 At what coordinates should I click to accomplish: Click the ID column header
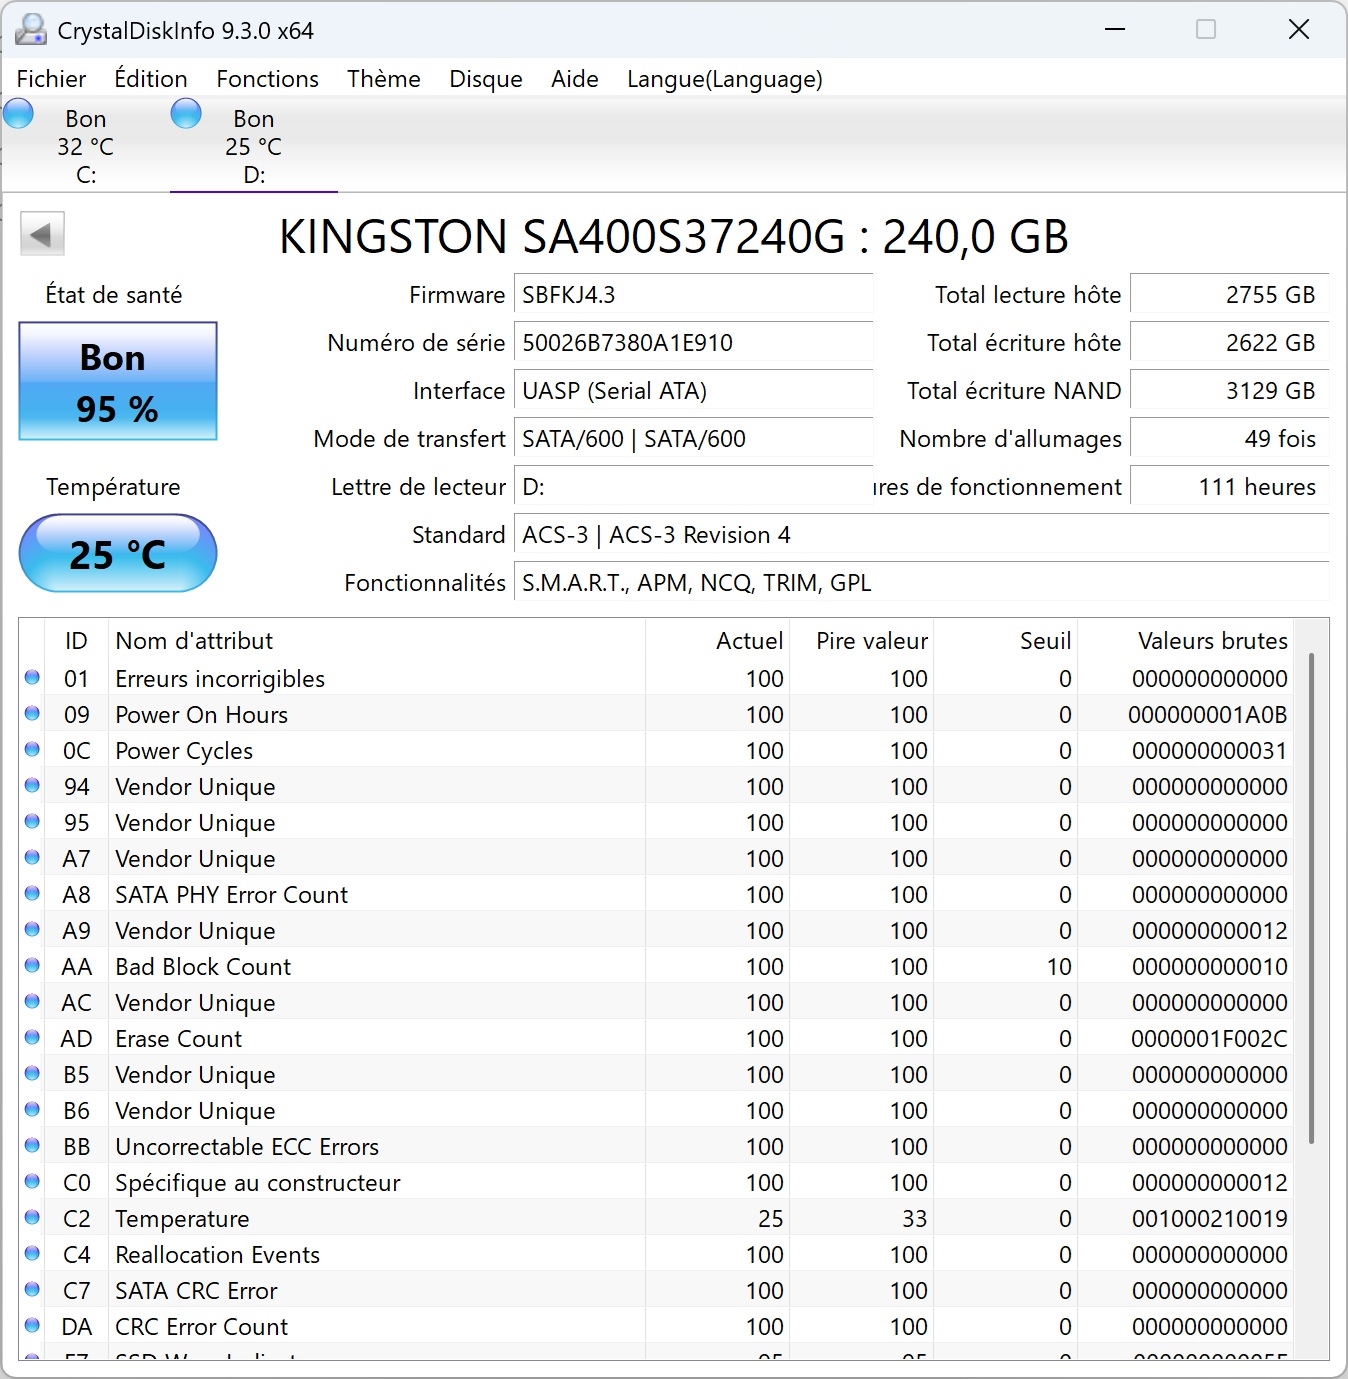point(76,641)
